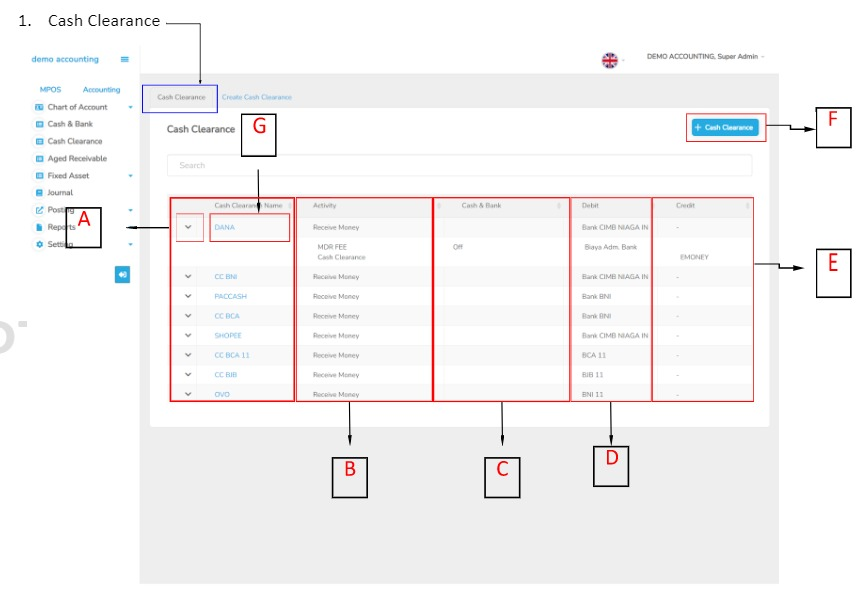
Task: Expand the CC BNI row chevron
Action: [x=188, y=277]
